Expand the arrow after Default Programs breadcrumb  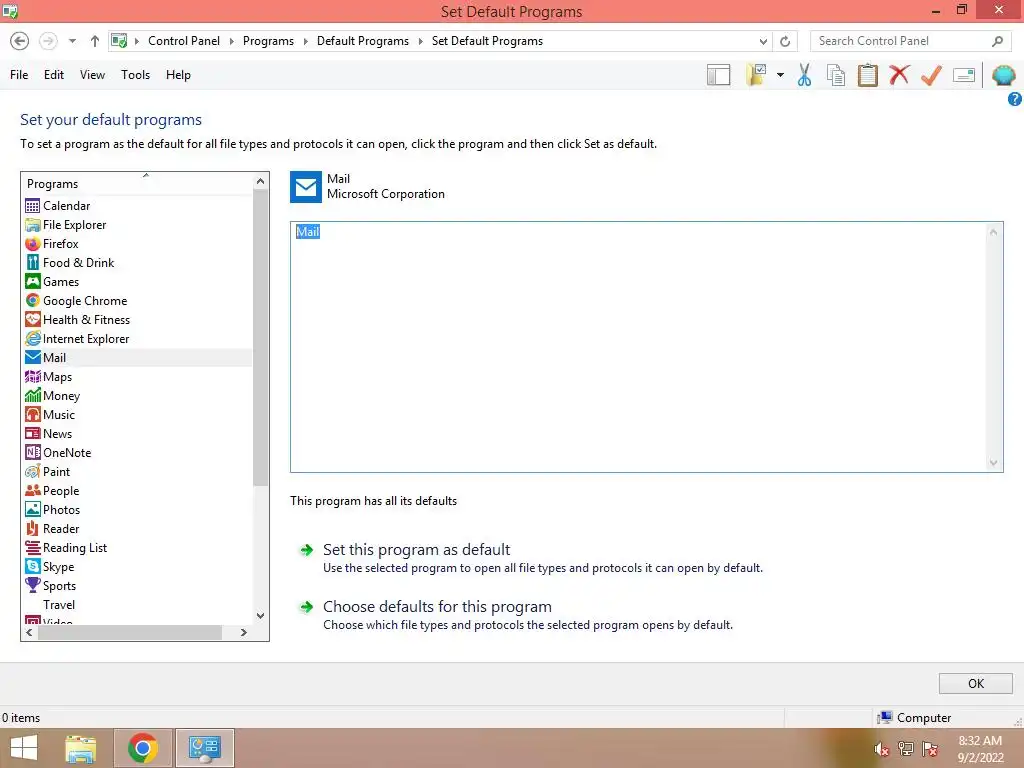coord(420,41)
